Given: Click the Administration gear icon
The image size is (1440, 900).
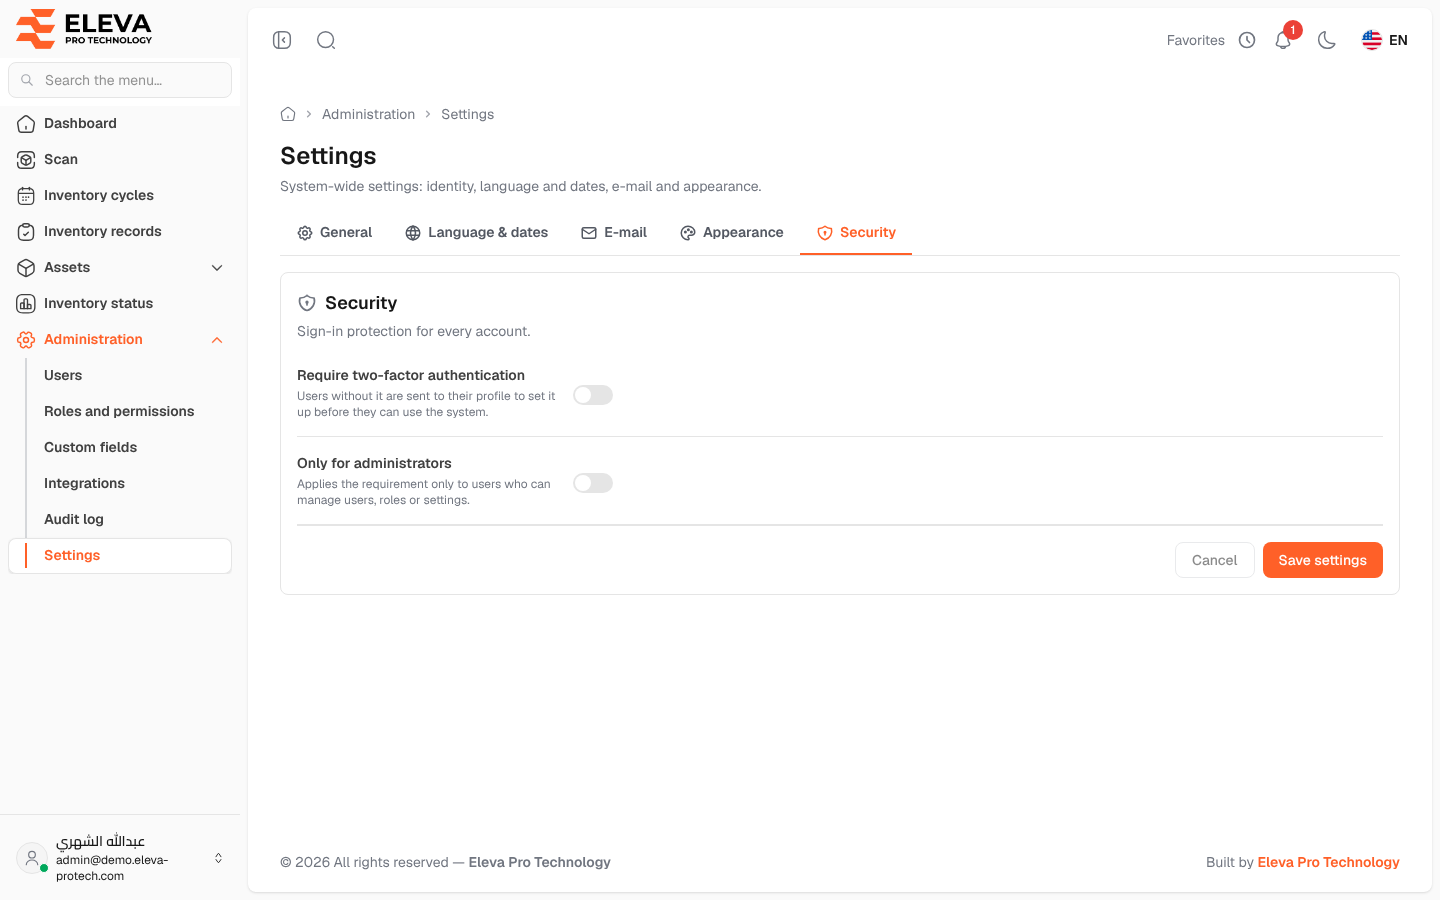Looking at the screenshot, I should point(26,340).
